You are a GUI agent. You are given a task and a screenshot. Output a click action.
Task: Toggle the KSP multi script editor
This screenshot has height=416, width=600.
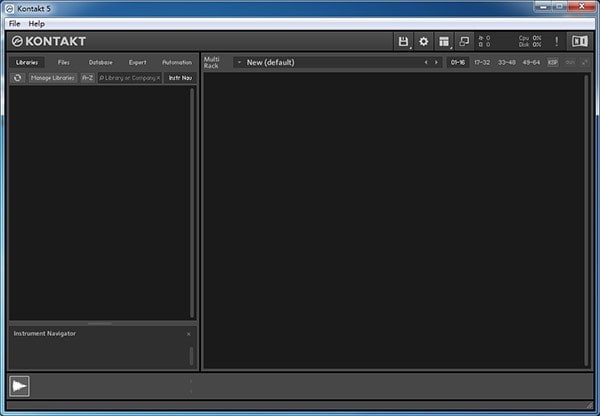[553, 62]
